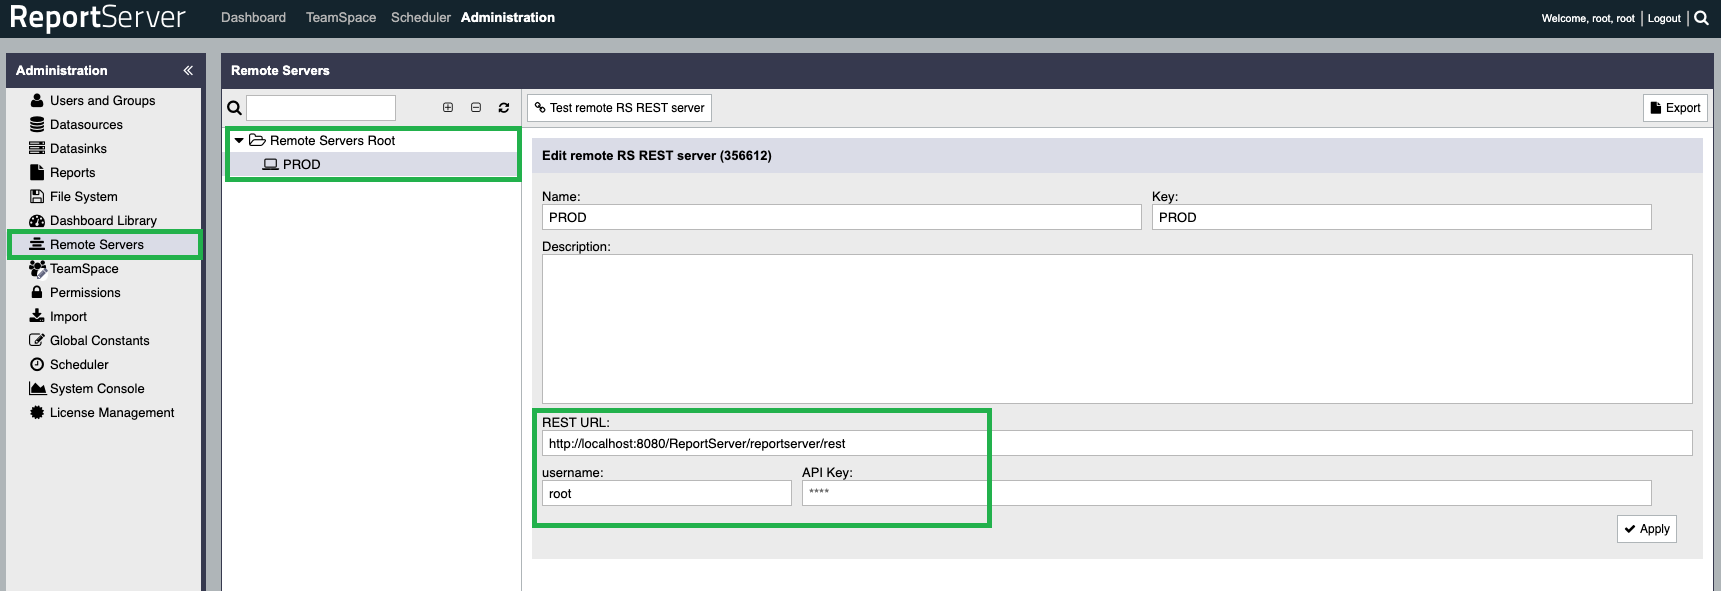The width and height of the screenshot is (1721, 591).
Task: Click the Apply button
Action: click(1647, 529)
